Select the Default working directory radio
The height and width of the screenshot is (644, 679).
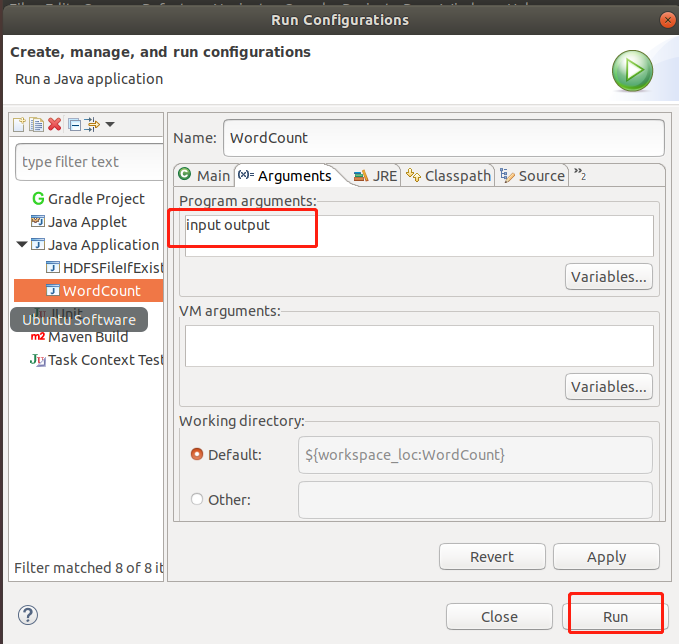[x=197, y=454]
